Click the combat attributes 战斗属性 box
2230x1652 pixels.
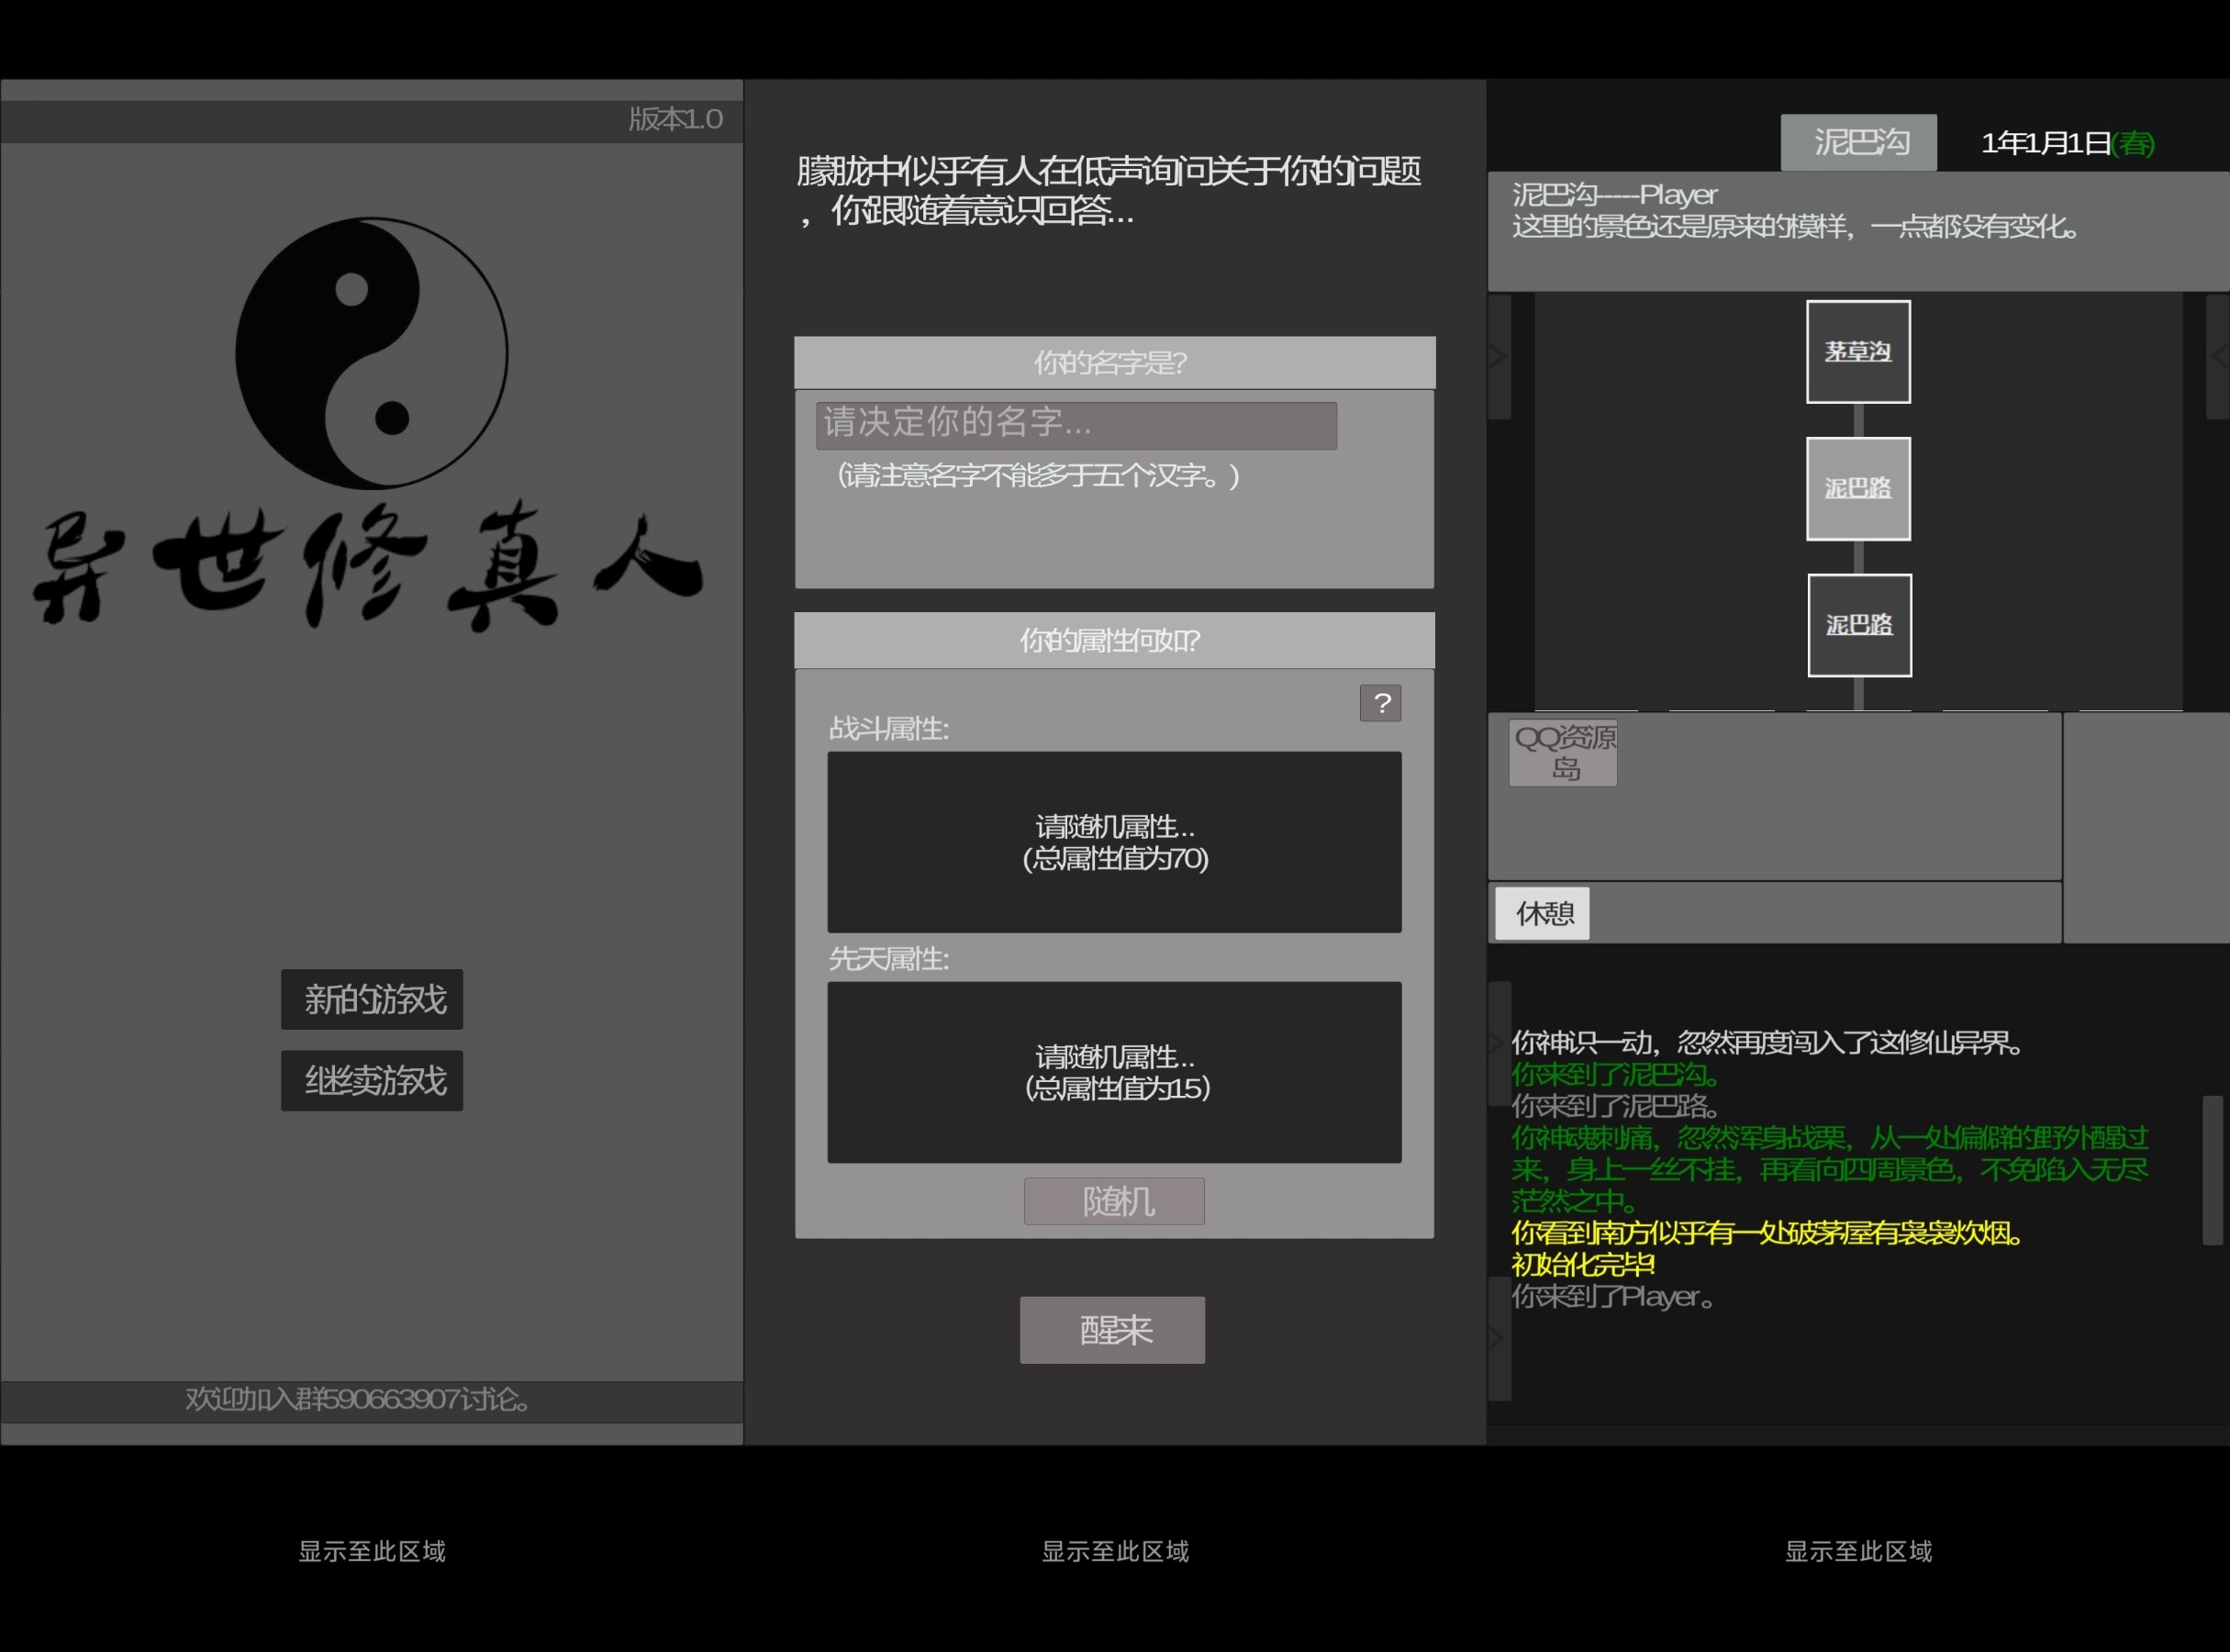(1114, 842)
